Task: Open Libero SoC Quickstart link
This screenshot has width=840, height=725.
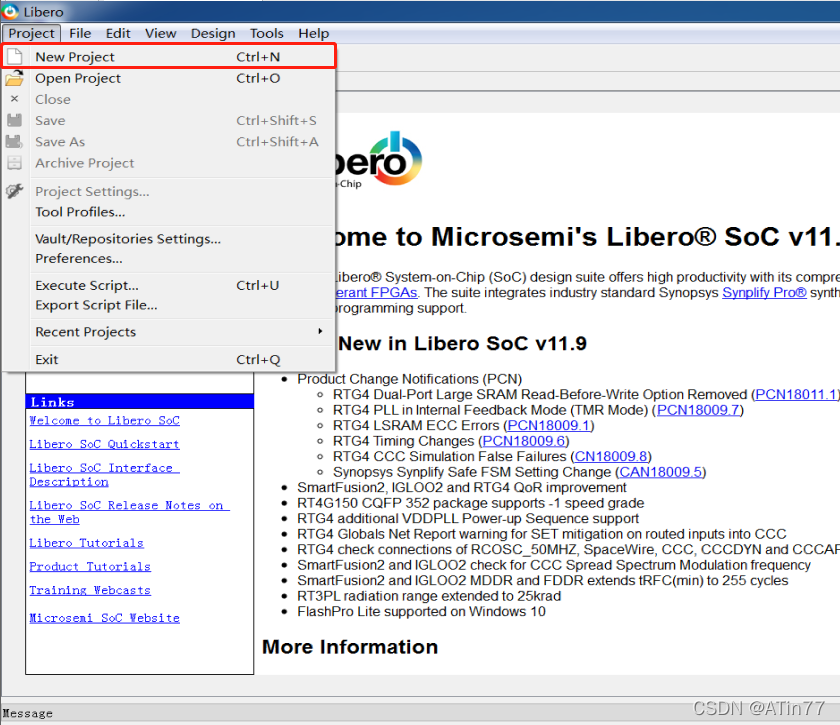Action: click(x=104, y=444)
